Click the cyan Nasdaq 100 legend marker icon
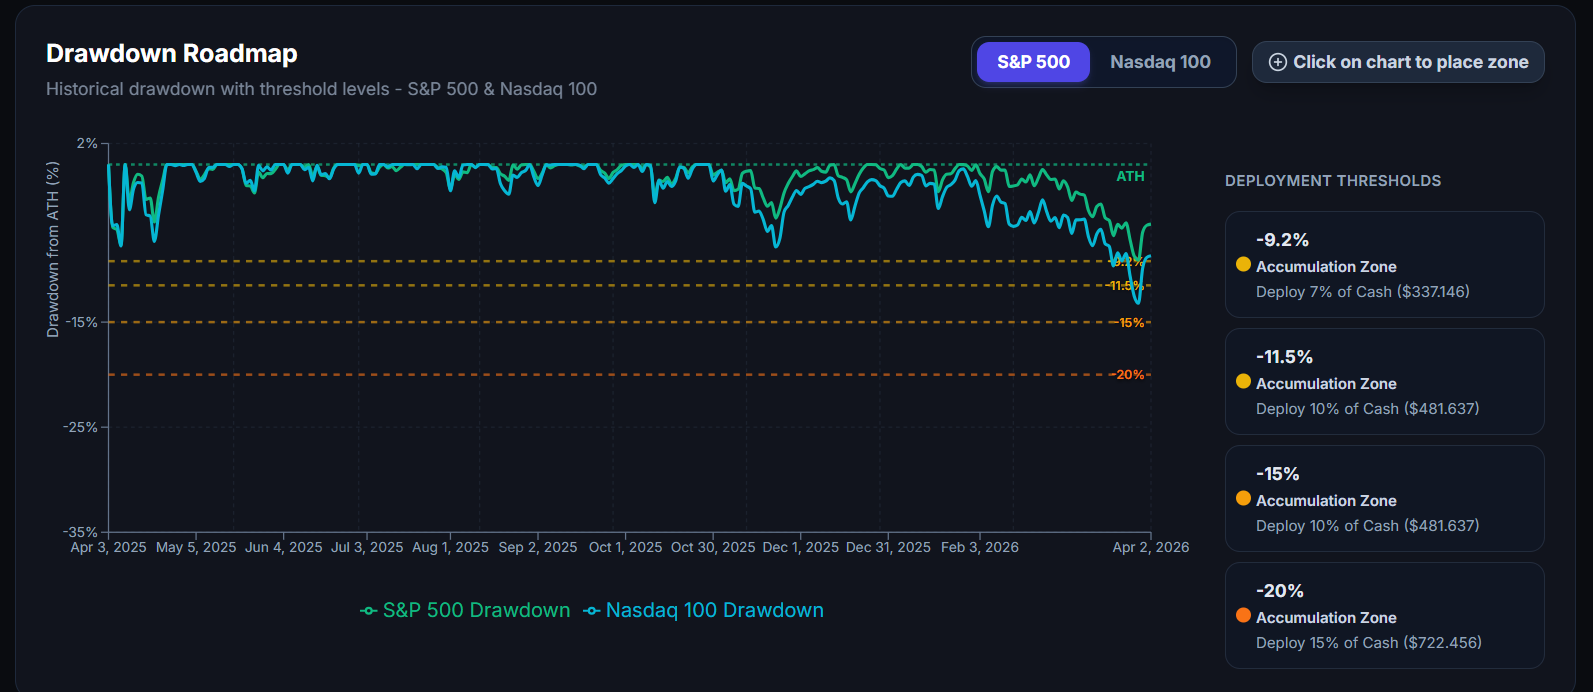Viewport: 1593px width, 692px height. click(592, 611)
